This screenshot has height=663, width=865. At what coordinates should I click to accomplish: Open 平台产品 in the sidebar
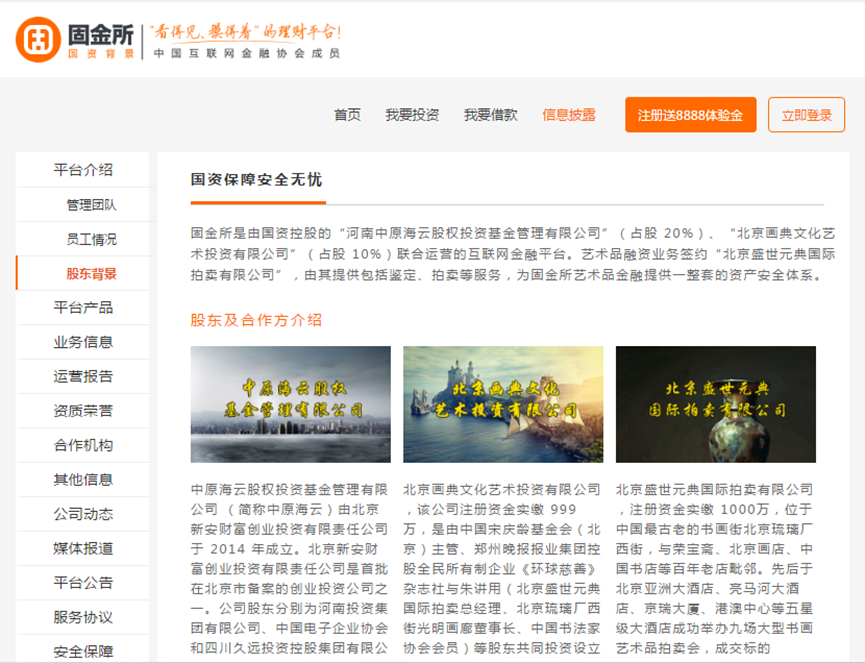[83, 308]
